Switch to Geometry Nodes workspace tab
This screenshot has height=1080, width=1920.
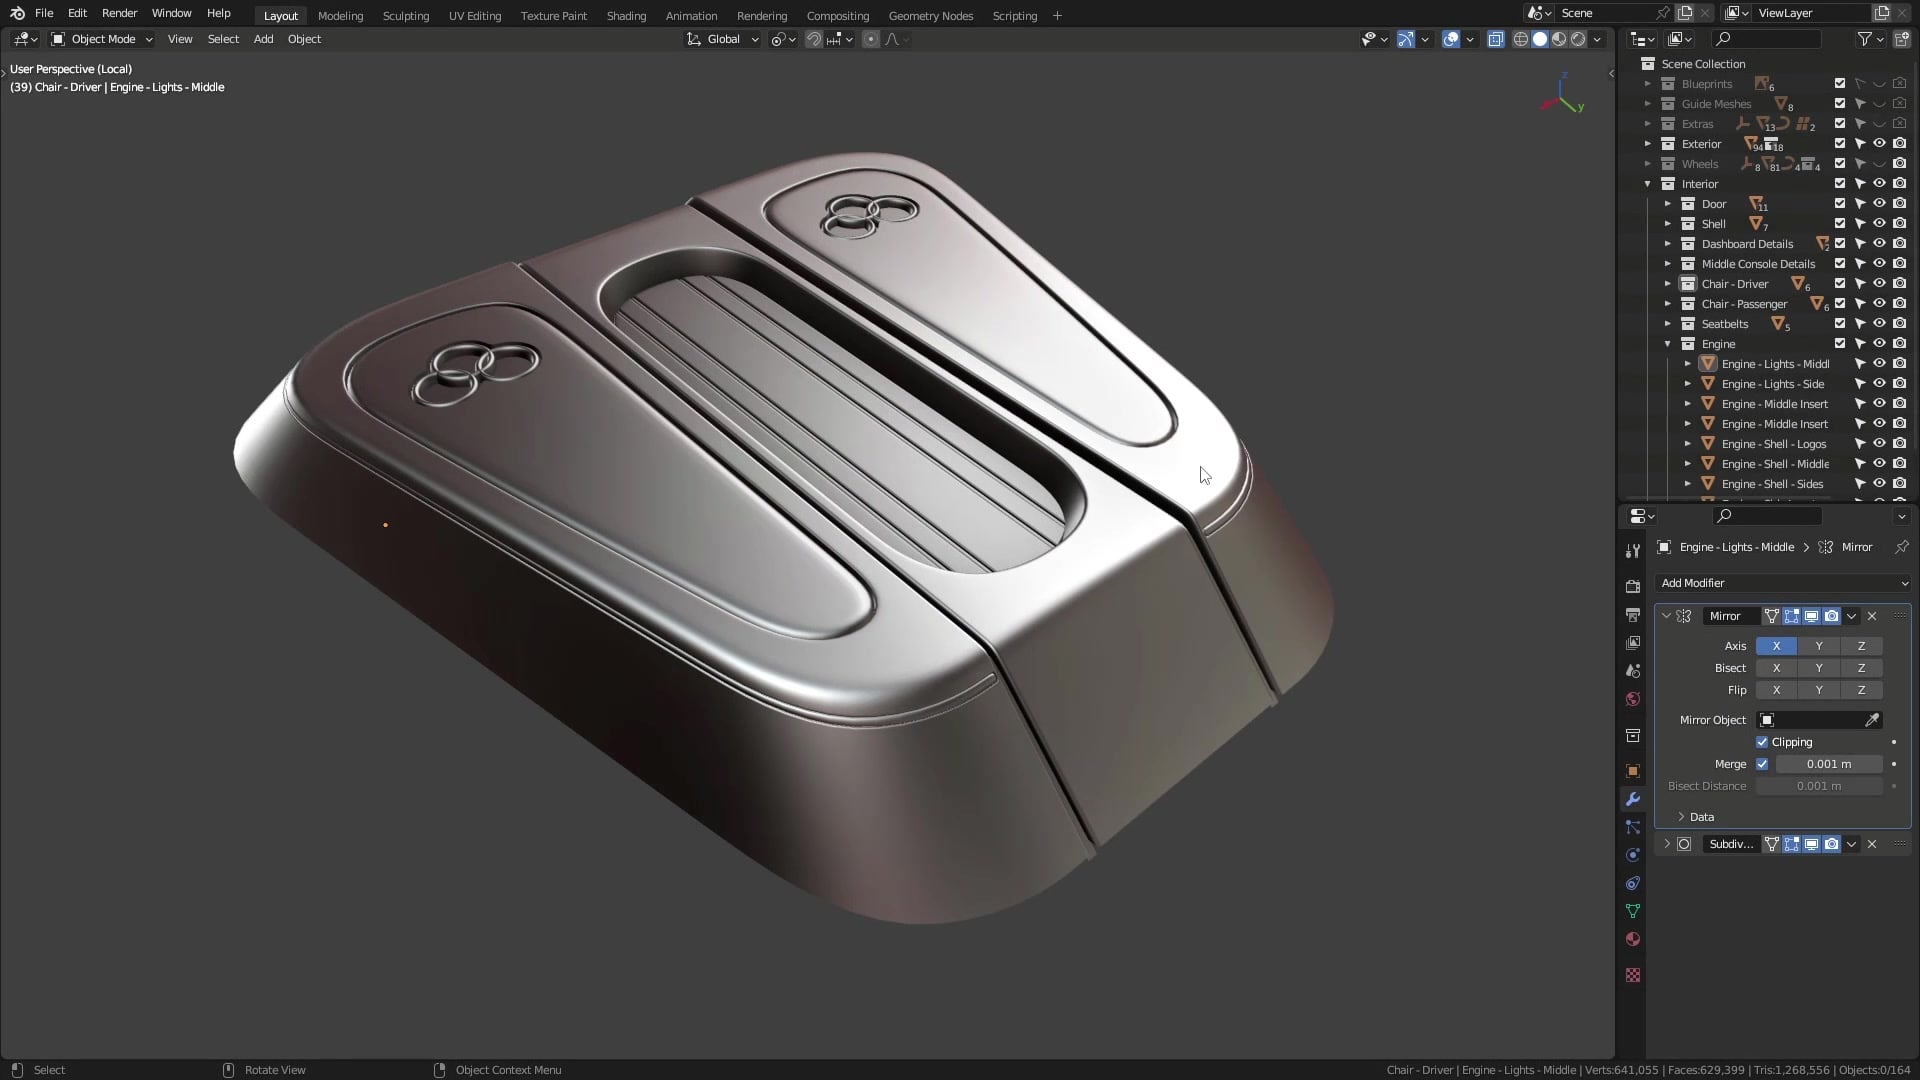point(930,15)
